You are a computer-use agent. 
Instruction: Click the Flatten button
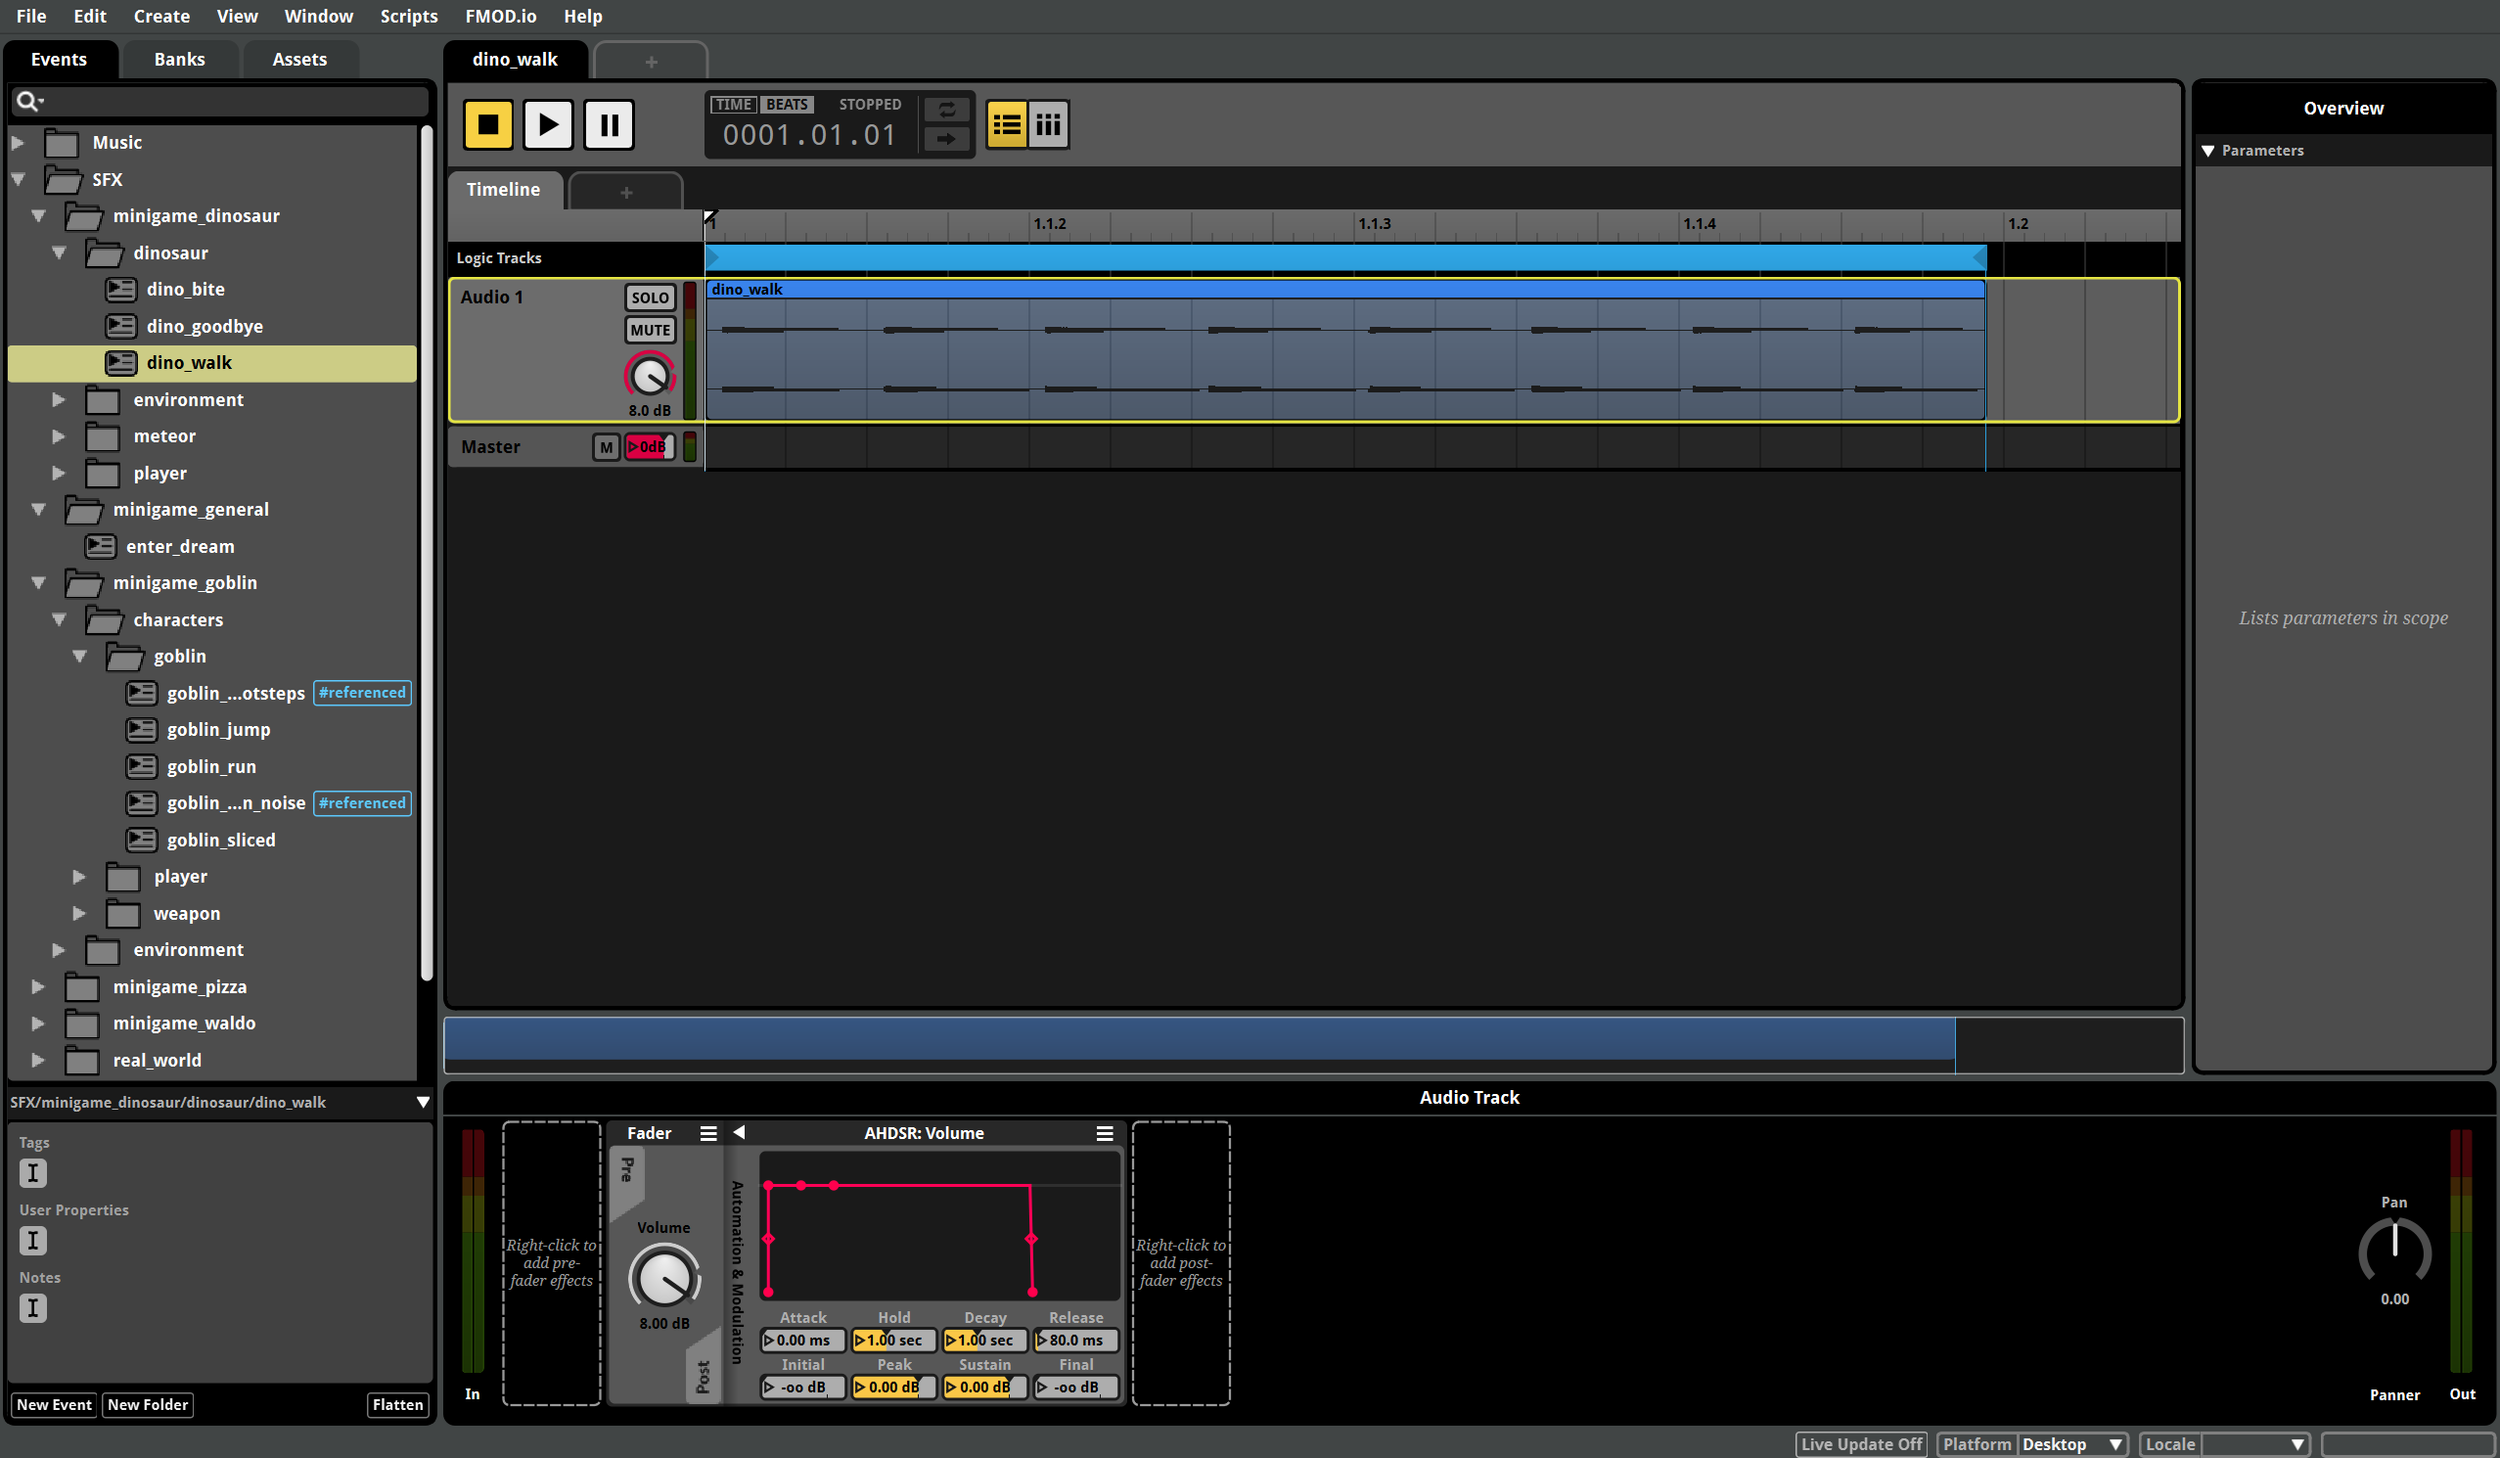pyautogui.click(x=397, y=1404)
